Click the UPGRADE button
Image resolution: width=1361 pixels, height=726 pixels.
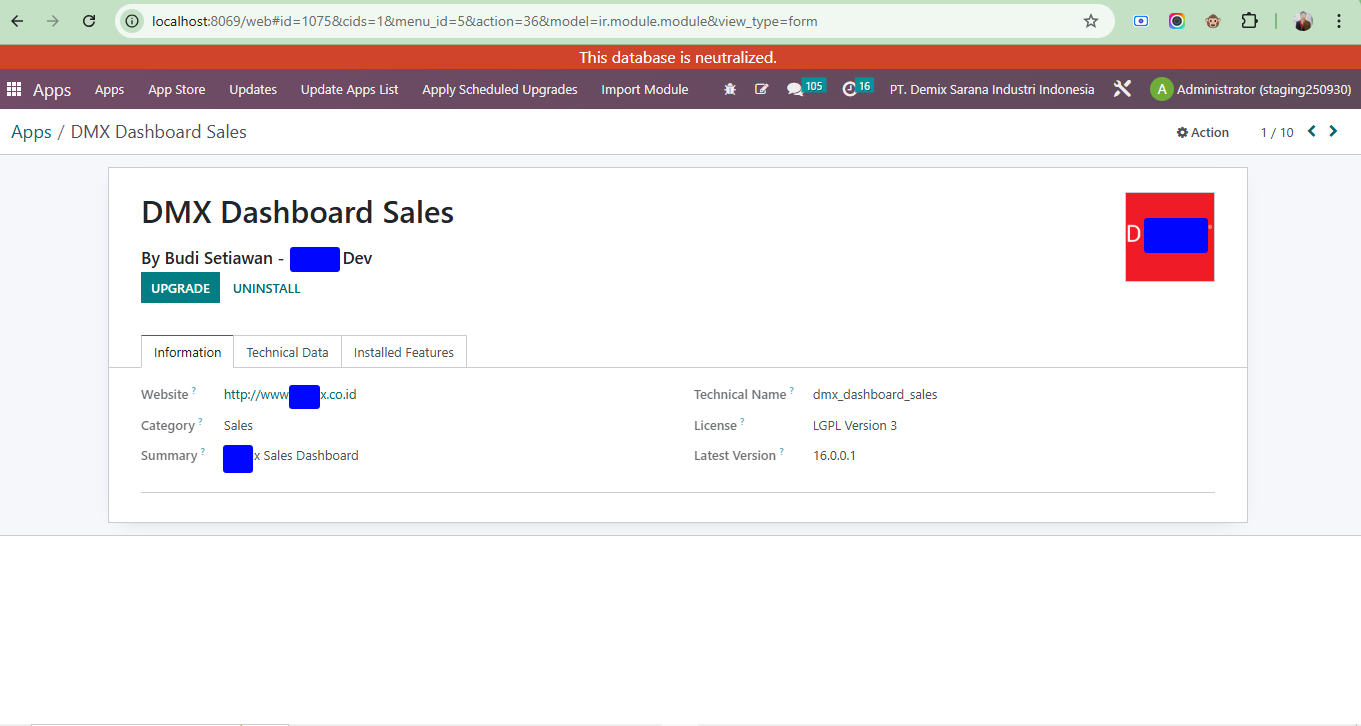(180, 288)
